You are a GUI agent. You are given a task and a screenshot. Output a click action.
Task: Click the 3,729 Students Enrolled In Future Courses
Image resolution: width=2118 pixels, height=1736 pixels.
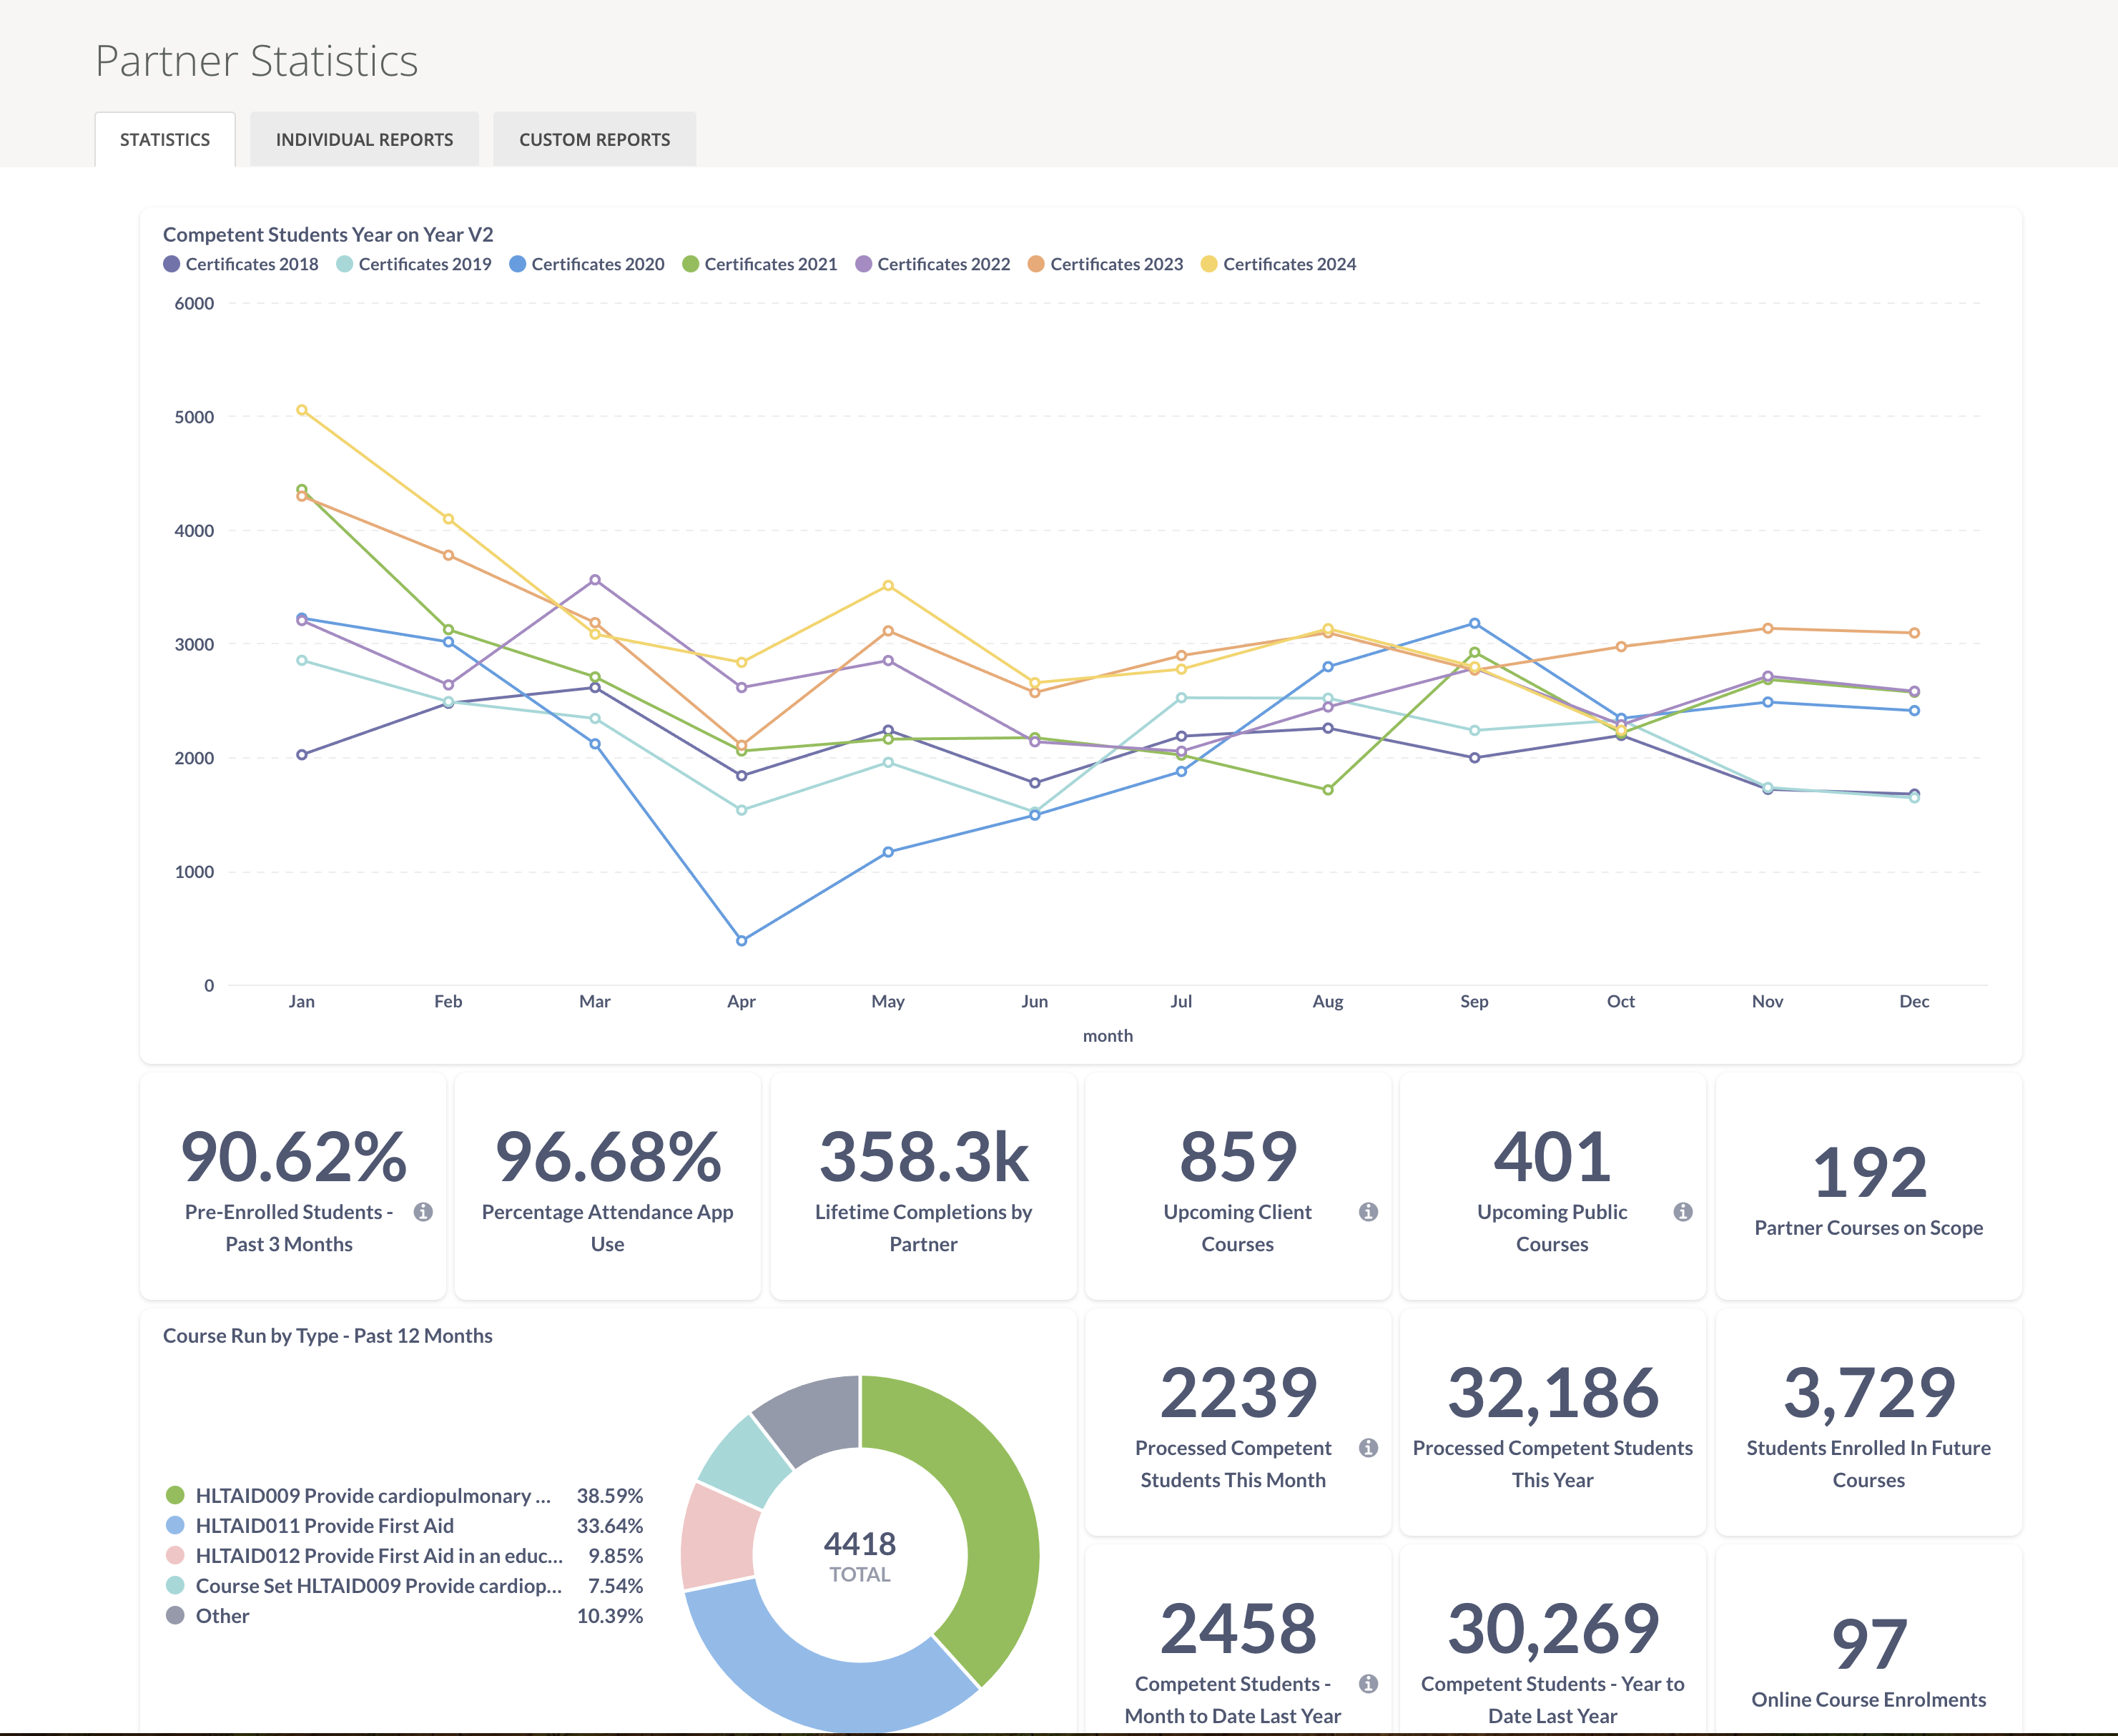1869,1393
